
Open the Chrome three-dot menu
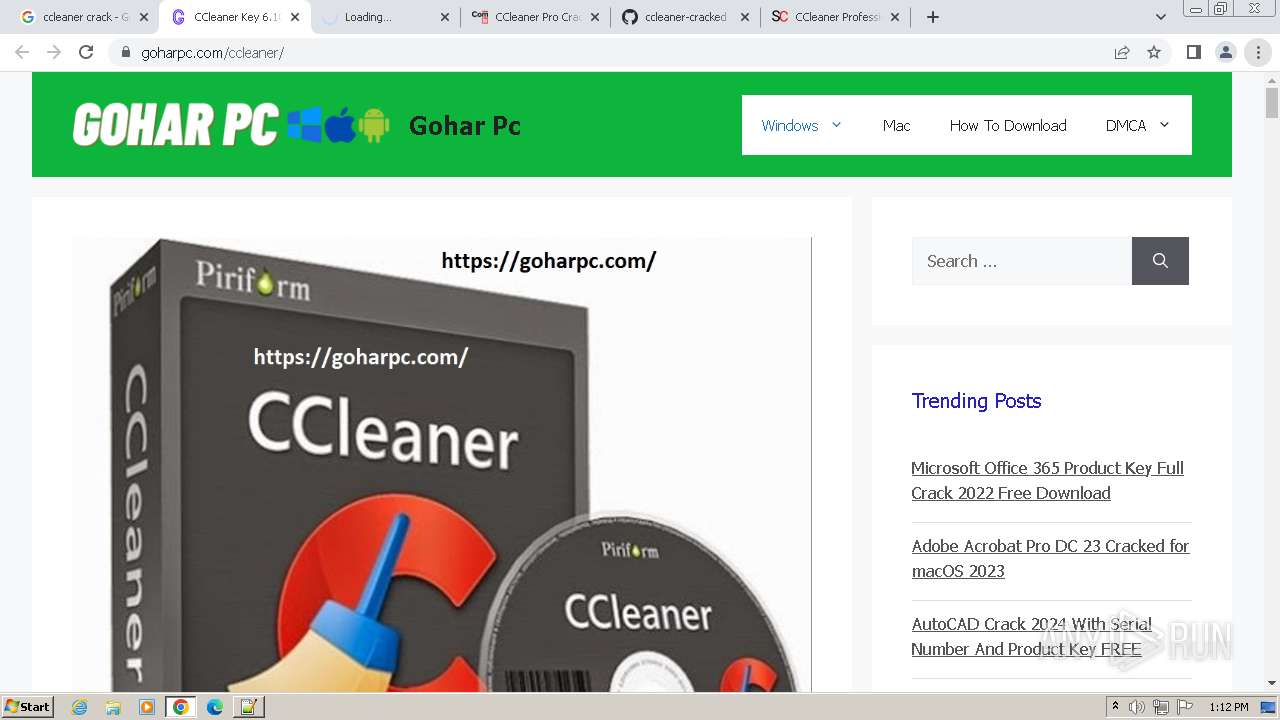[1258, 52]
